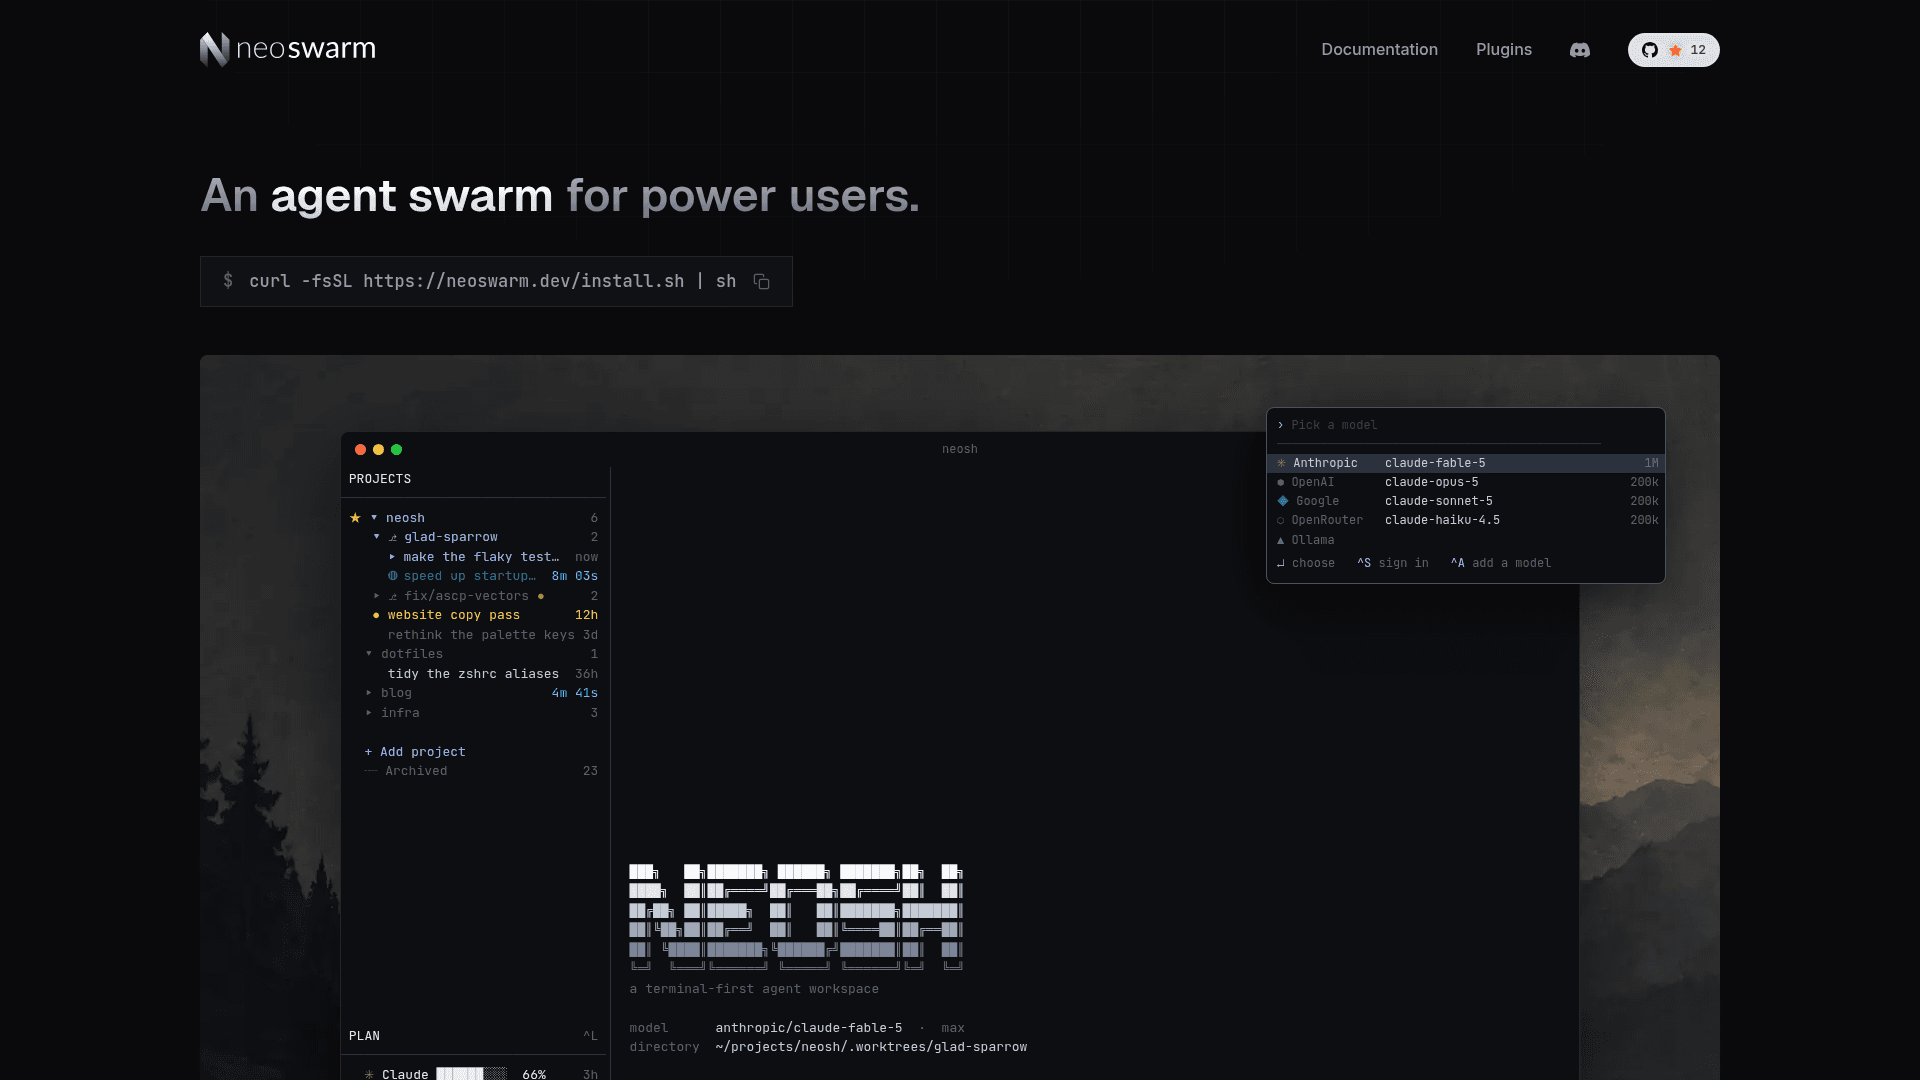Image resolution: width=1920 pixels, height=1080 pixels.
Task: Click the PLAN ^L shortcut hint
Action: pyautogui.click(x=590, y=1036)
